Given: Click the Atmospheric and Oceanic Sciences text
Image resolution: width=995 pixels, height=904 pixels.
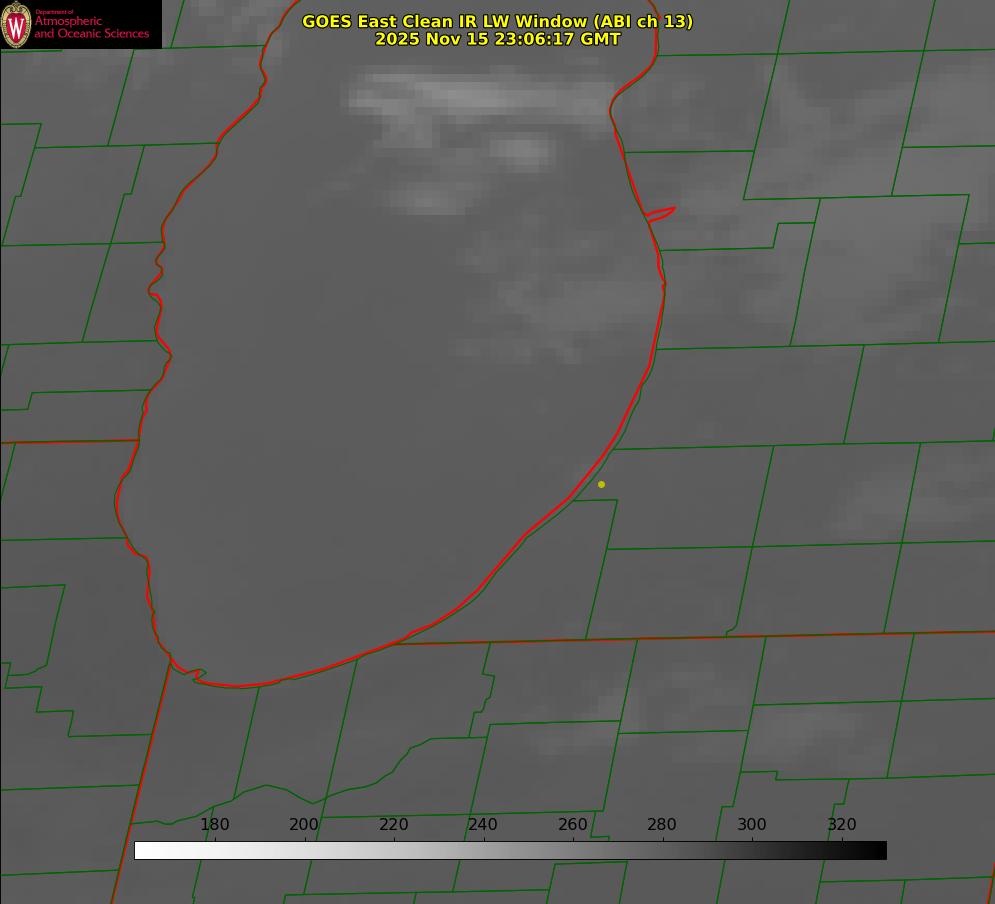Looking at the screenshot, I should pos(91,27).
